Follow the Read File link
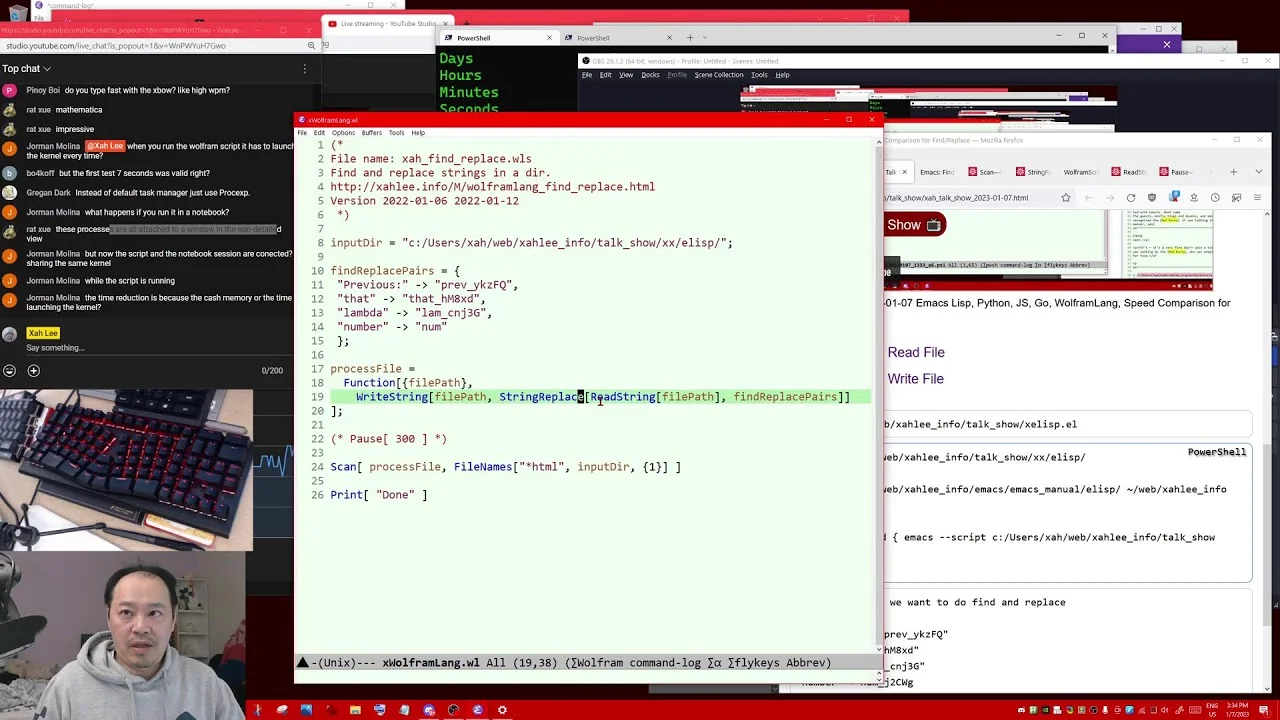This screenshot has width=1280, height=720. 916,352
